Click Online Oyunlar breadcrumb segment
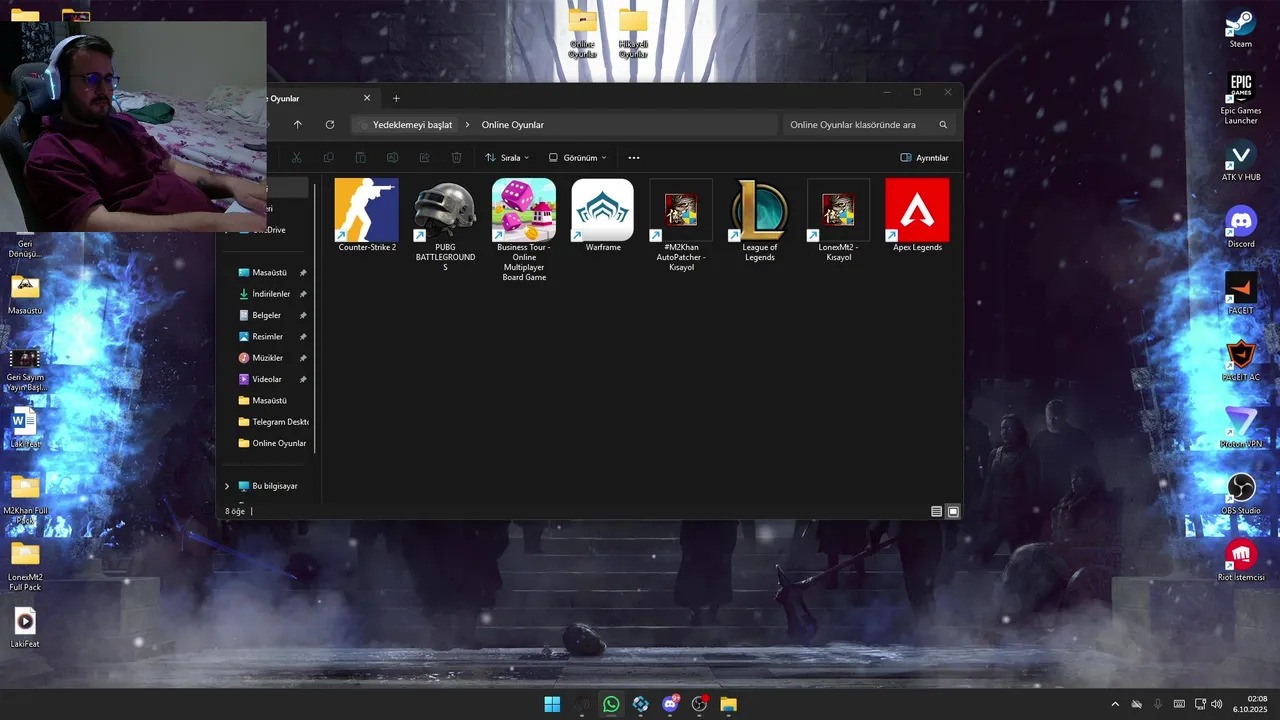 [513, 125]
